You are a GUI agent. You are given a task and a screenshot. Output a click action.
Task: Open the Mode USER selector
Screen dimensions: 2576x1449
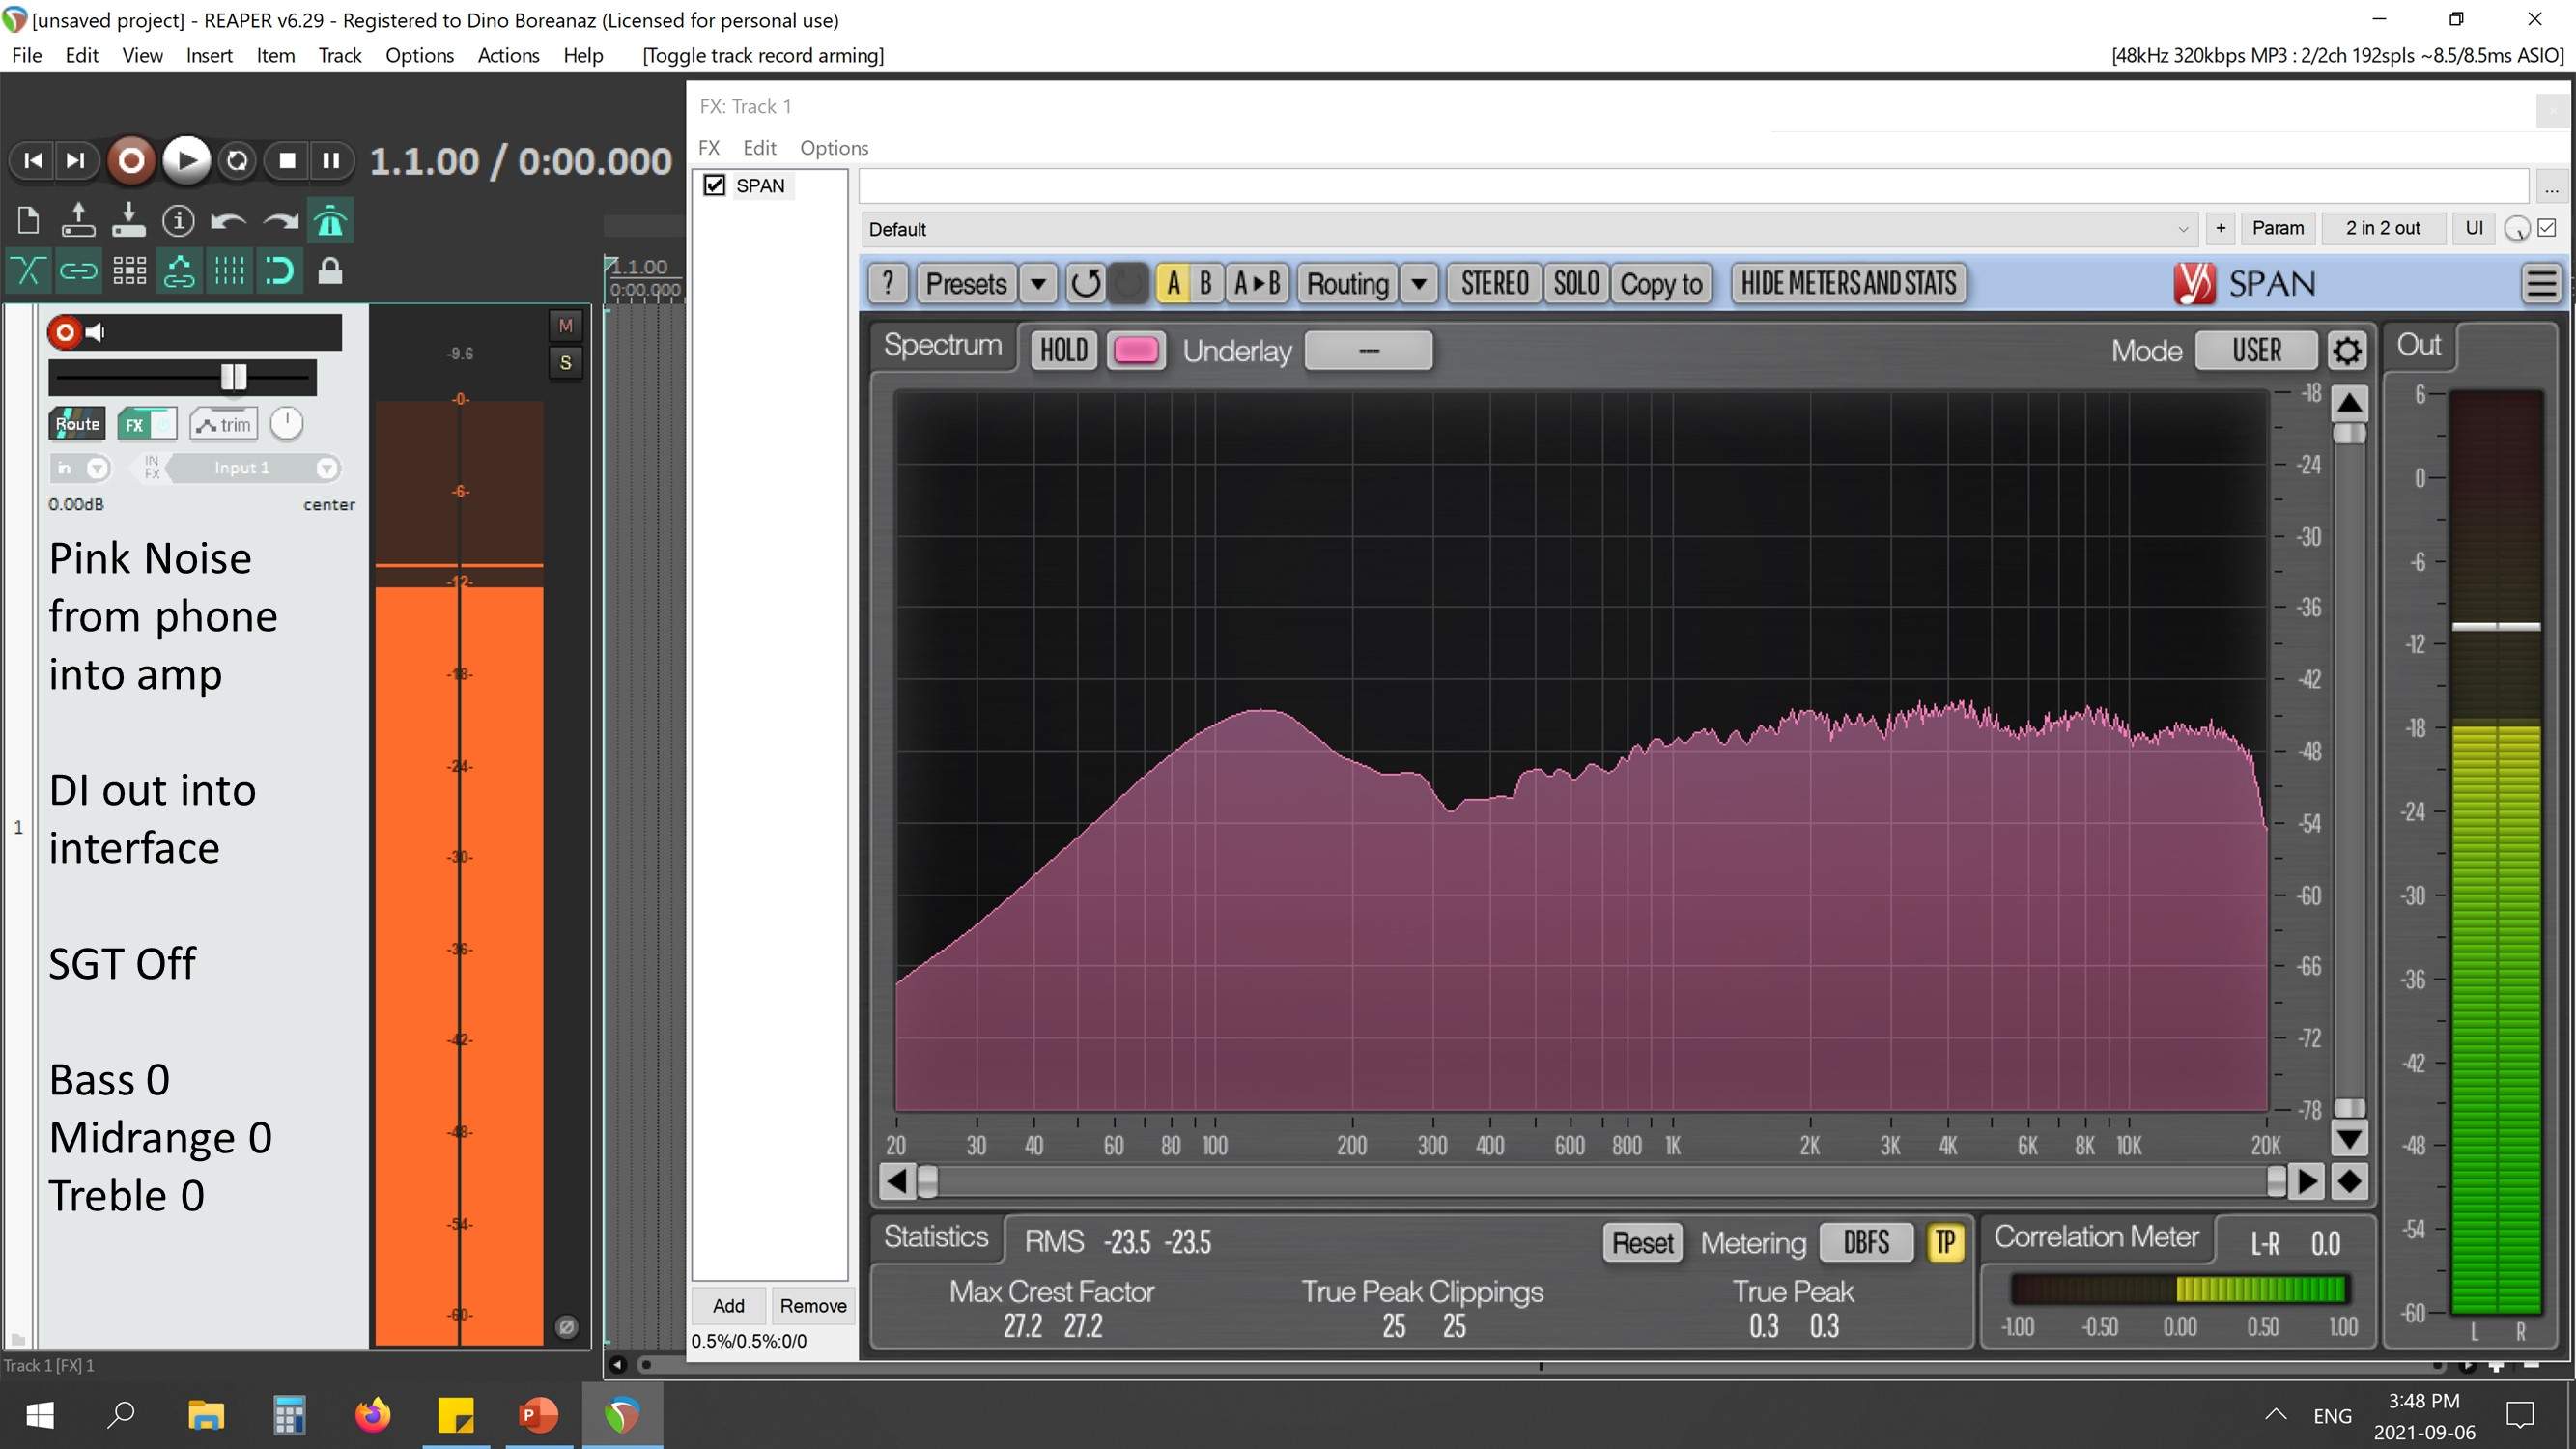(2256, 350)
